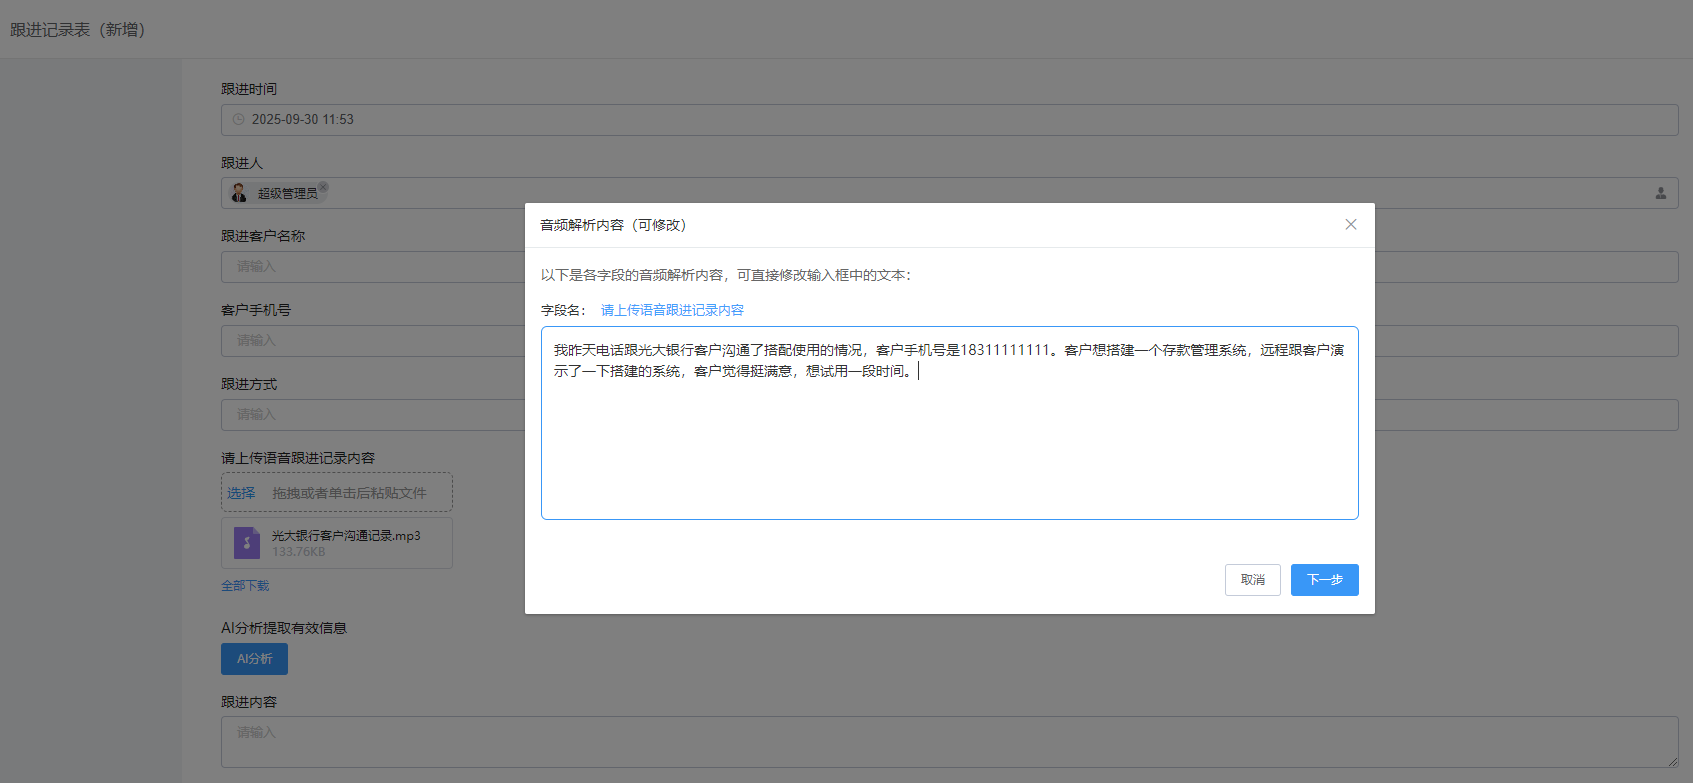Click the resize handle of 跟进内容 textarea
1693x783 pixels.
[1672, 762]
